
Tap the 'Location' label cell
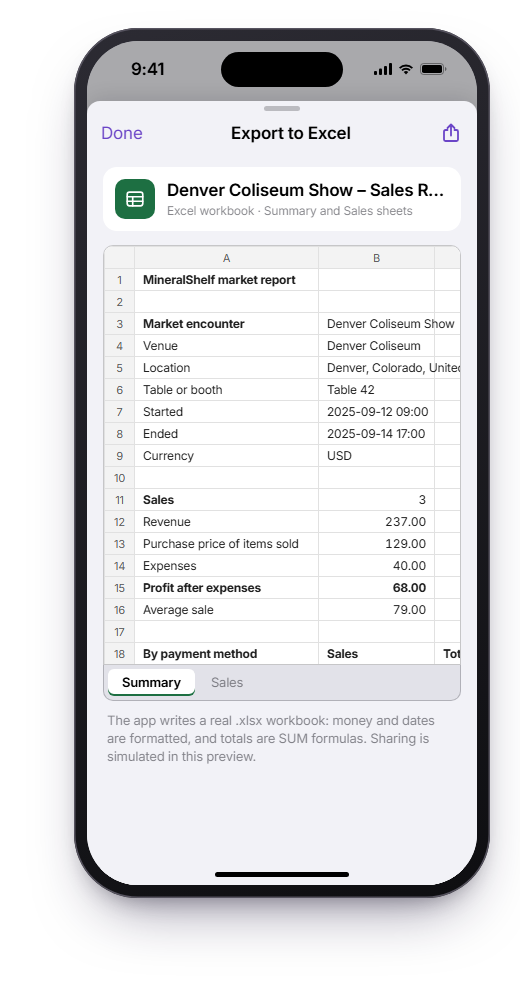227,368
